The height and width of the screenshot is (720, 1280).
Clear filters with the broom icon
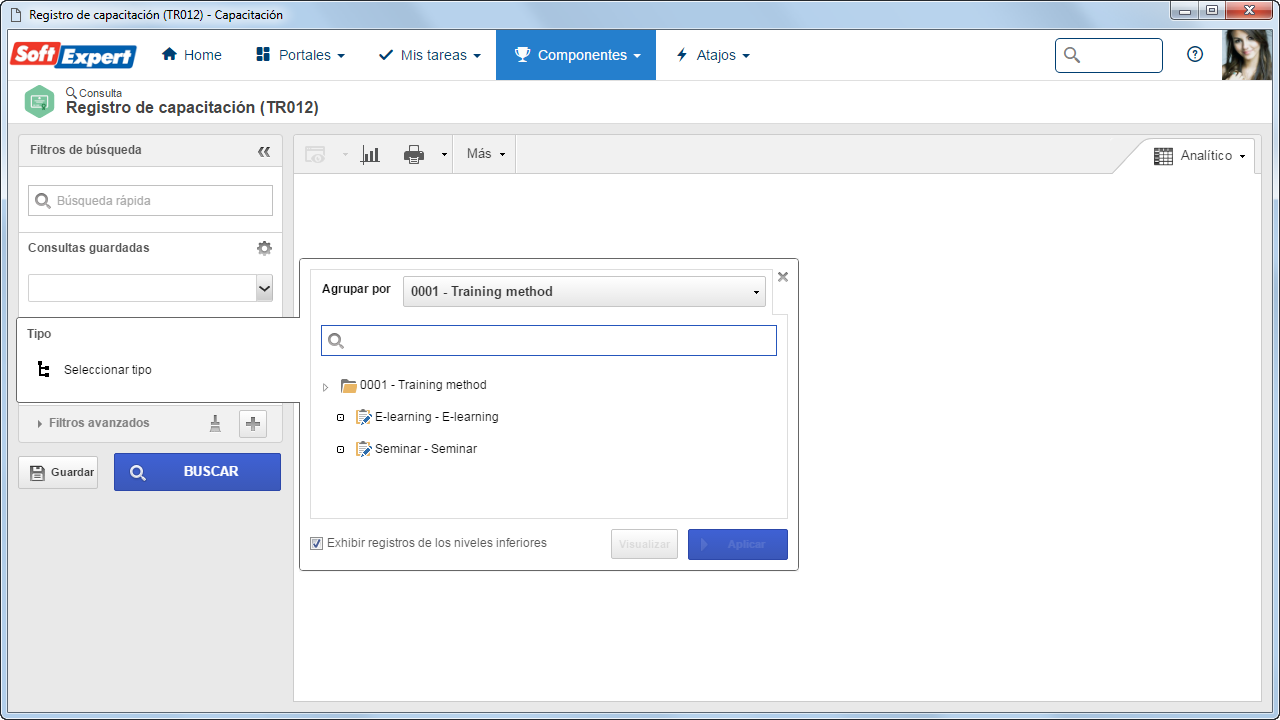pos(215,424)
